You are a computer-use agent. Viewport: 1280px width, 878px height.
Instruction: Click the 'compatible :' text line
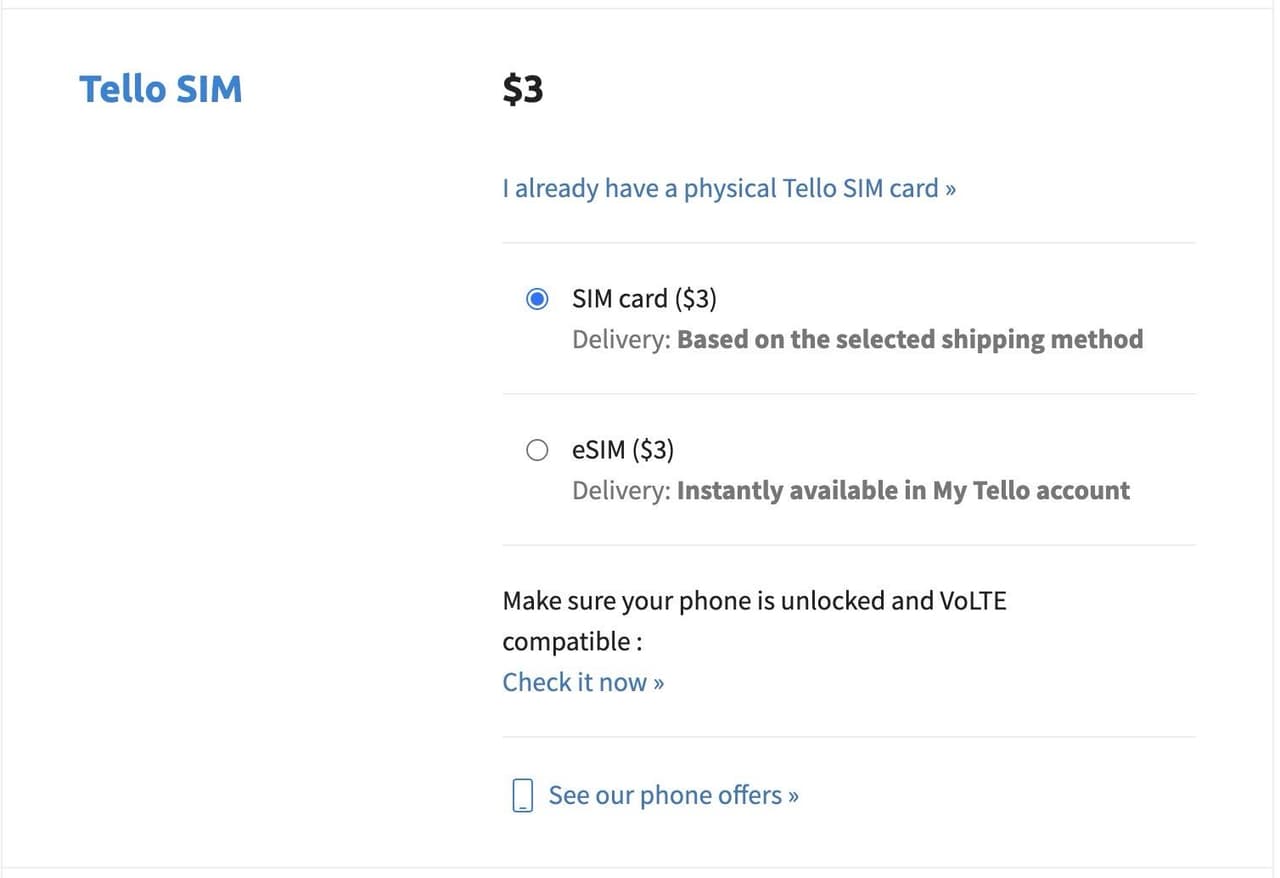tap(572, 641)
